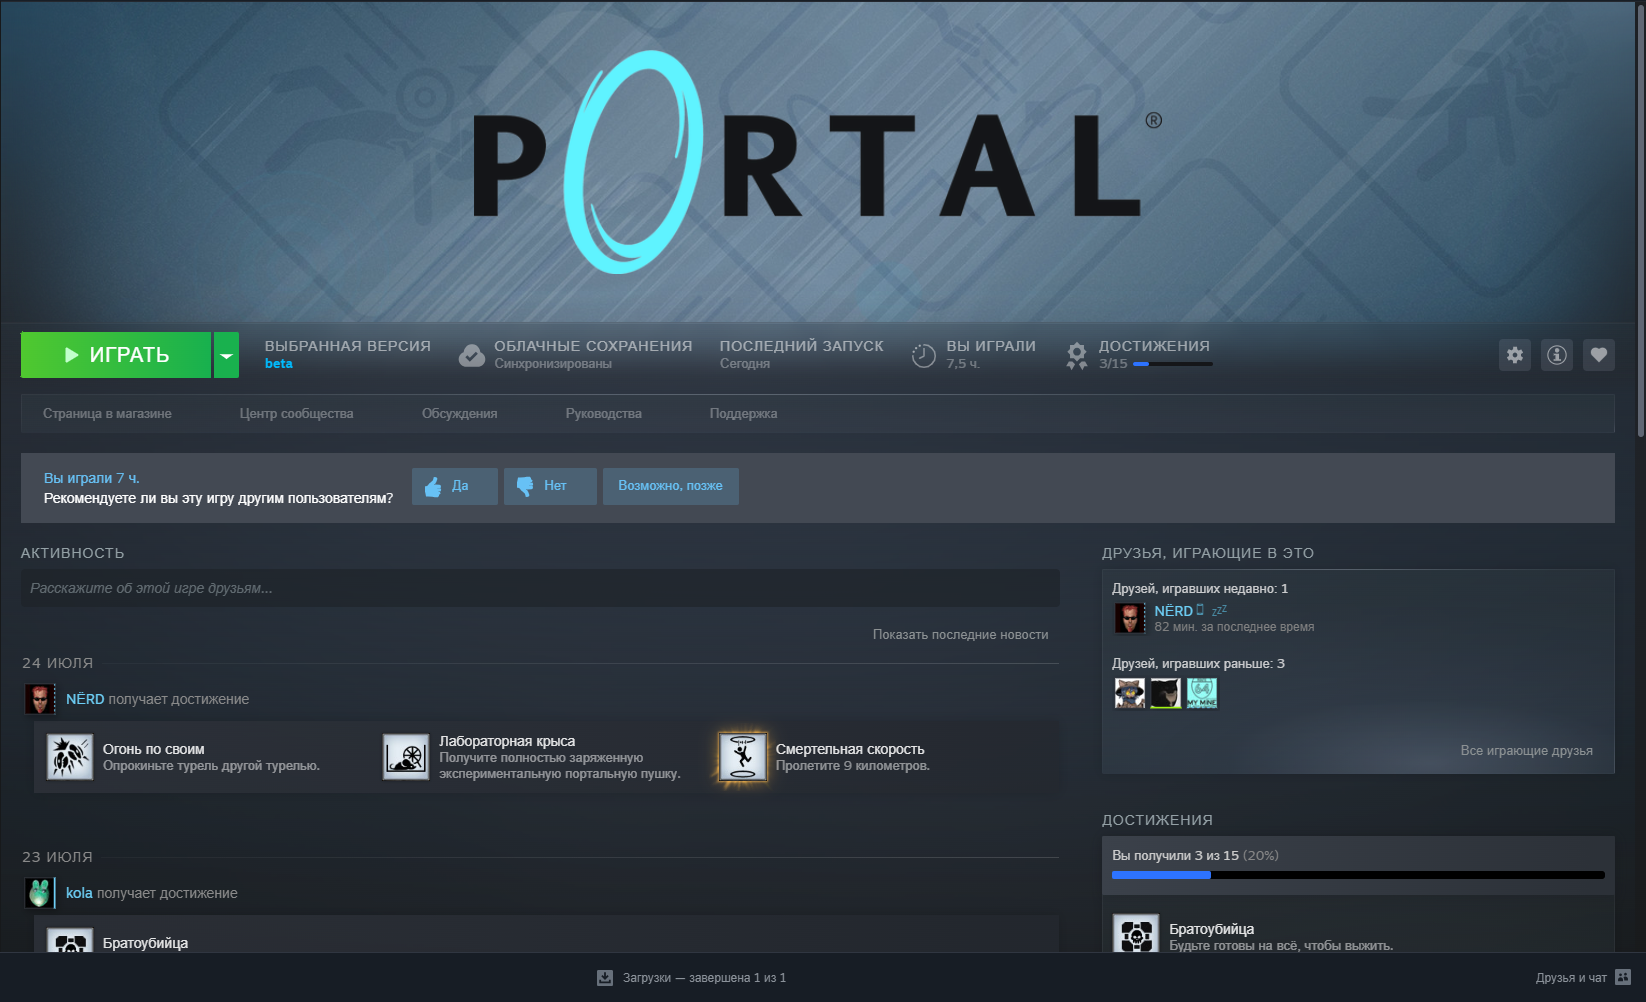Screen dimensions: 1646x1002
Task: Click the downloads icon in the bottom bar
Action: coord(605,978)
